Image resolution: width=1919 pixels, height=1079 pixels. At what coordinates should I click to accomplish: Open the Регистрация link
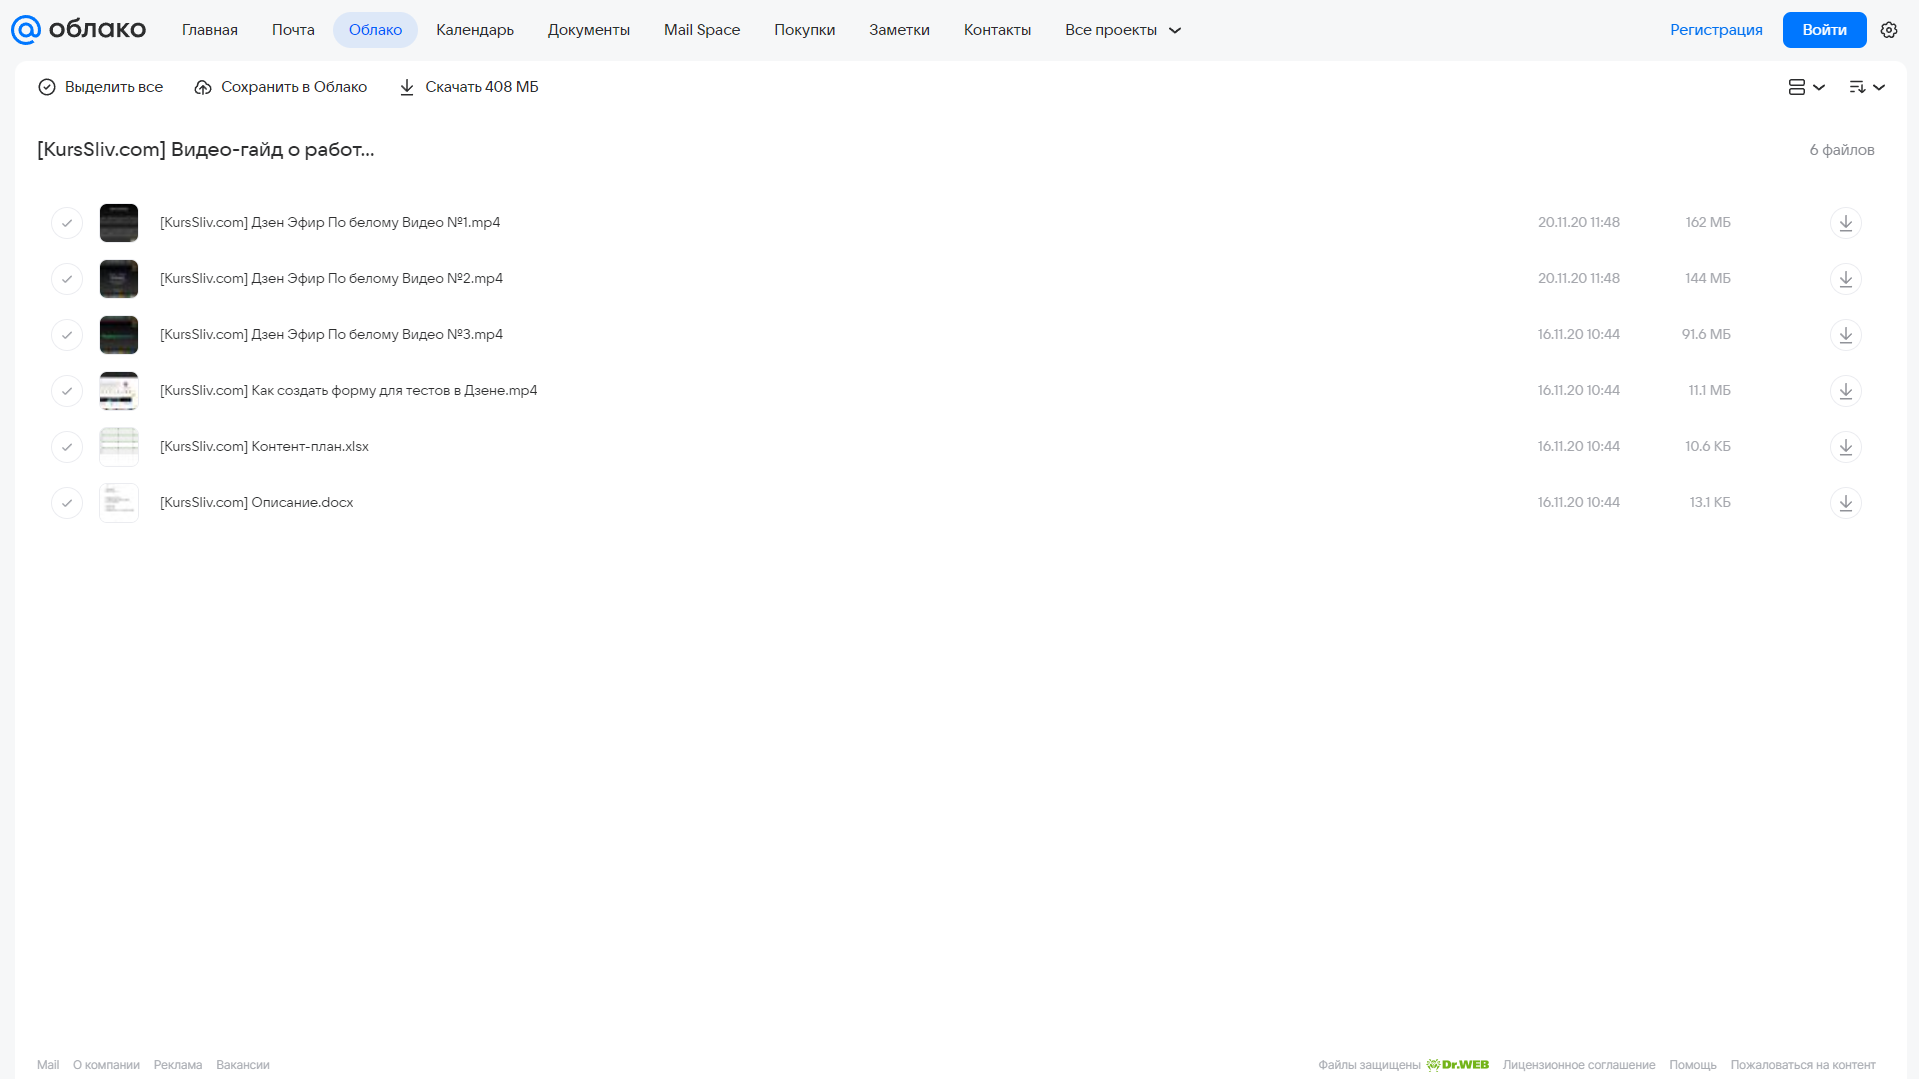(x=1716, y=30)
